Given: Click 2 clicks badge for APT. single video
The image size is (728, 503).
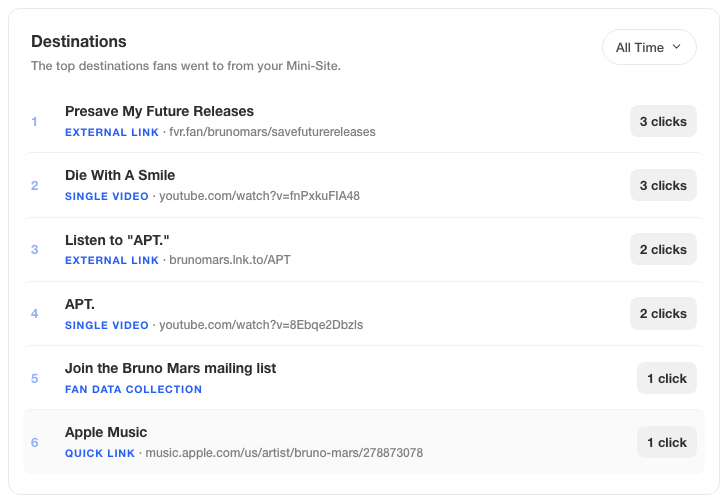Looking at the screenshot, I should [663, 314].
